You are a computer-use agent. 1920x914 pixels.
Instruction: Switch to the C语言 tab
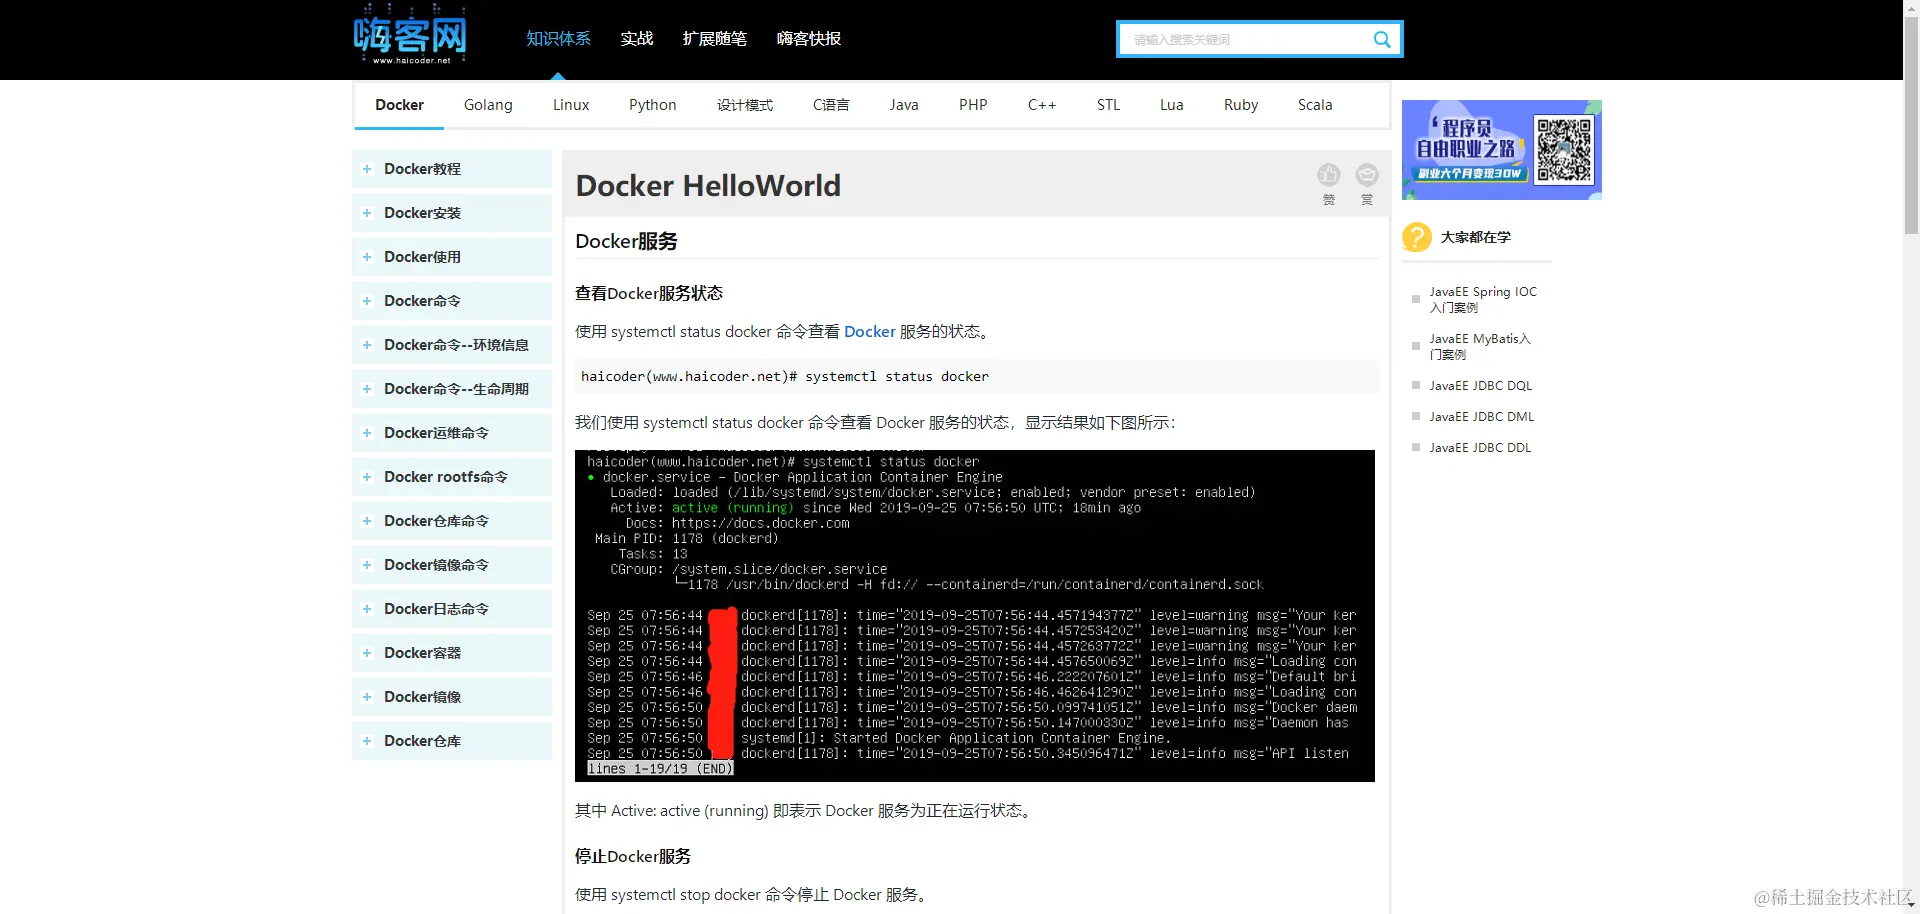[x=831, y=105]
